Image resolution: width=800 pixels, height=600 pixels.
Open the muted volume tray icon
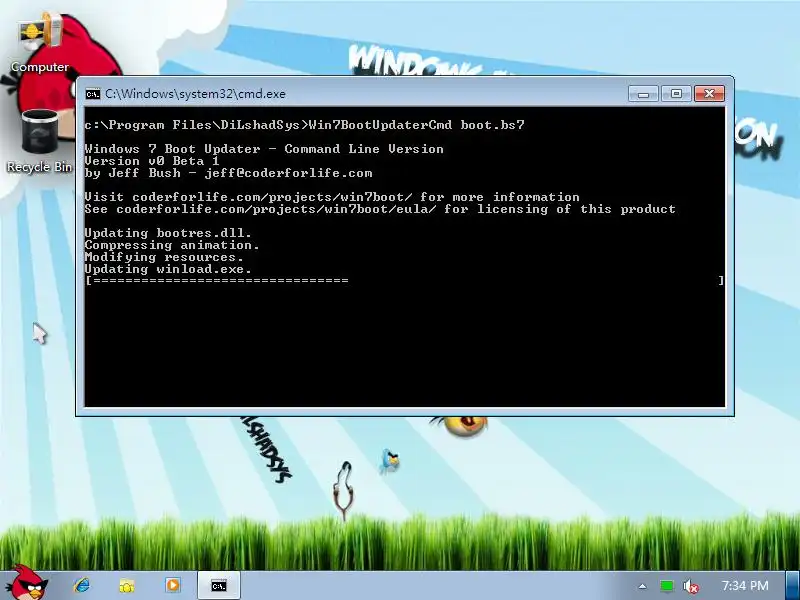[x=691, y=586]
